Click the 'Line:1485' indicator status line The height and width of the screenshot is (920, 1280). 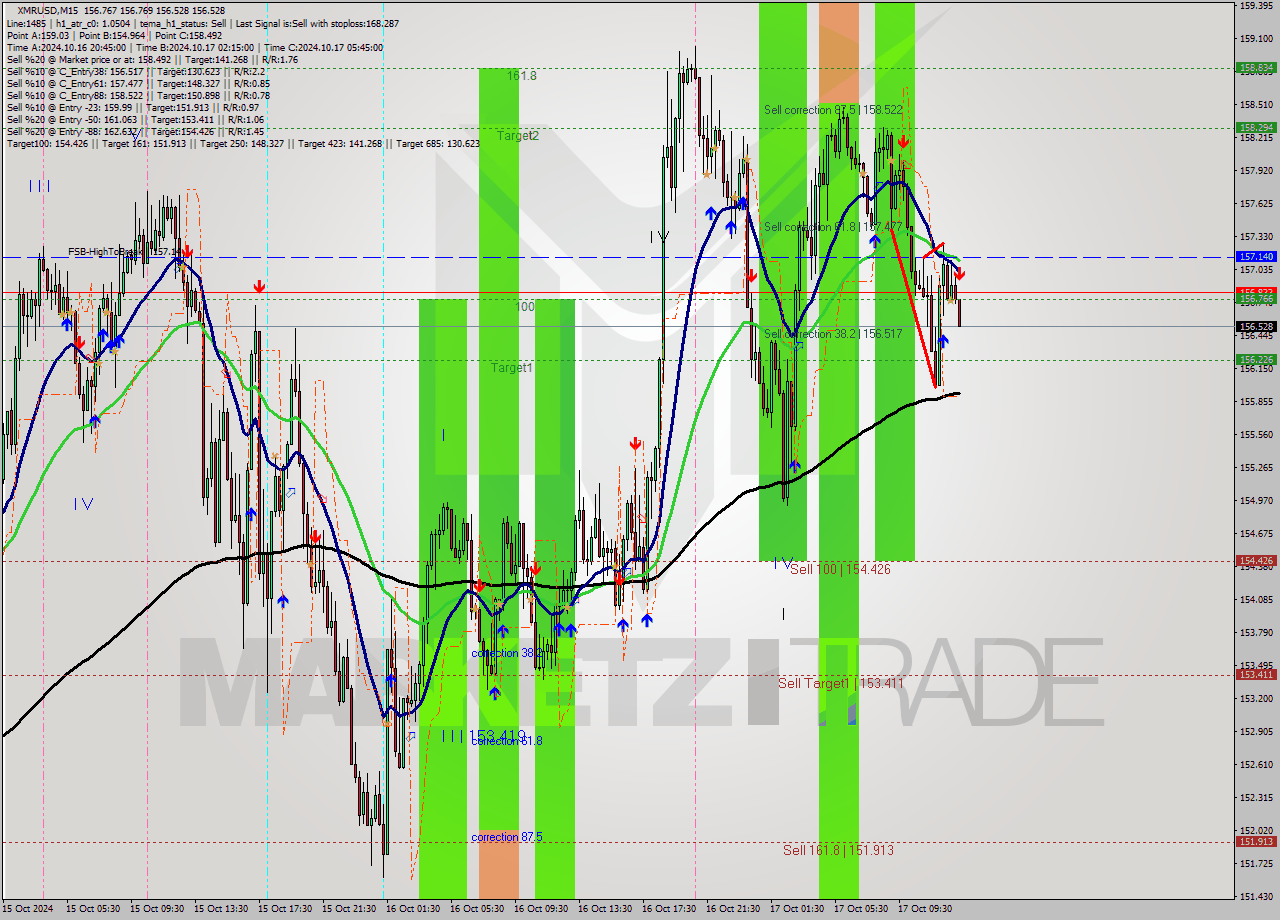point(203,23)
